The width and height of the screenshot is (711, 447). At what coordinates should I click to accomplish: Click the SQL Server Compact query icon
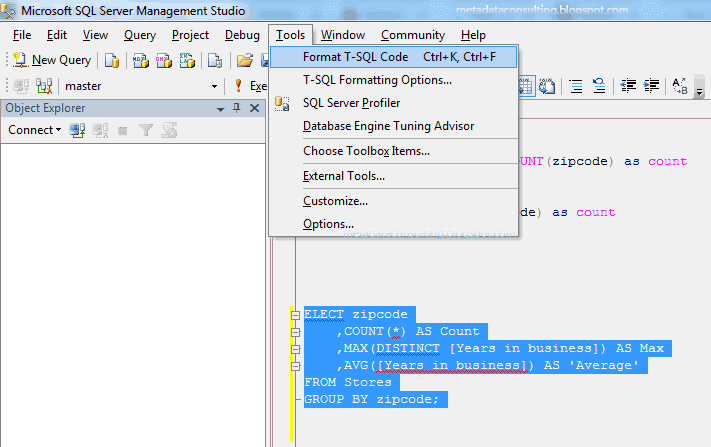pyautogui.click(x=215, y=60)
